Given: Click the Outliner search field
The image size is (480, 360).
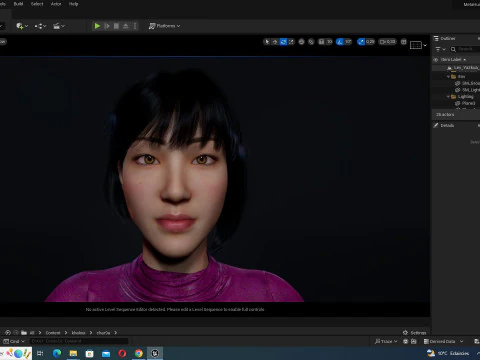Looking at the screenshot, I should [x=466, y=49].
